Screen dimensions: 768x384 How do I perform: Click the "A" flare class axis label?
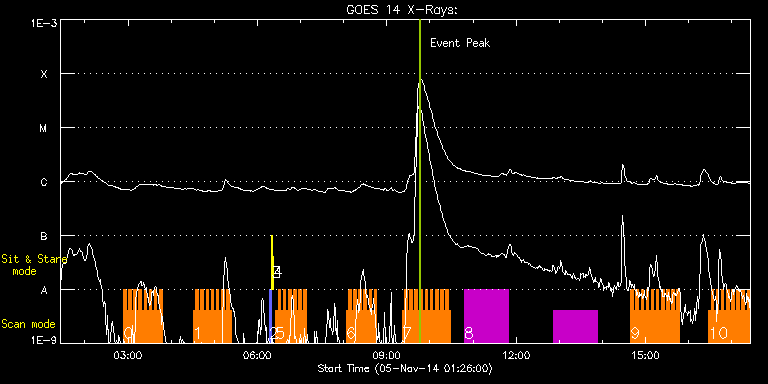click(x=44, y=290)
